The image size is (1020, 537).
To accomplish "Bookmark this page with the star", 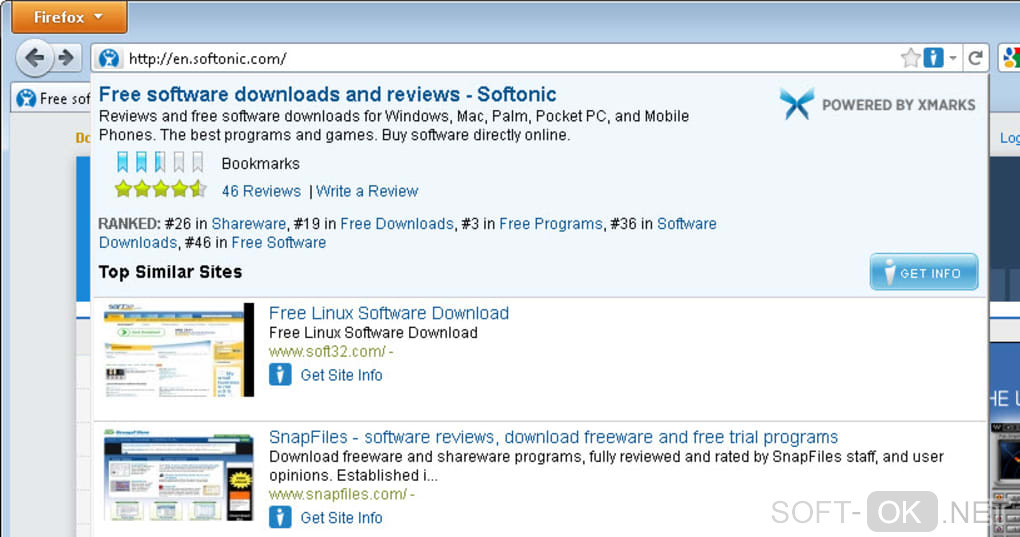I will pos(910,58).
